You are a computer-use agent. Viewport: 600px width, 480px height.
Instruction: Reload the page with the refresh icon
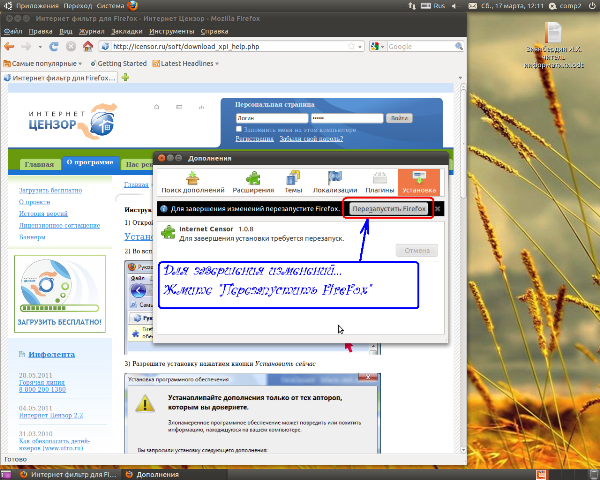coord(54,46)
